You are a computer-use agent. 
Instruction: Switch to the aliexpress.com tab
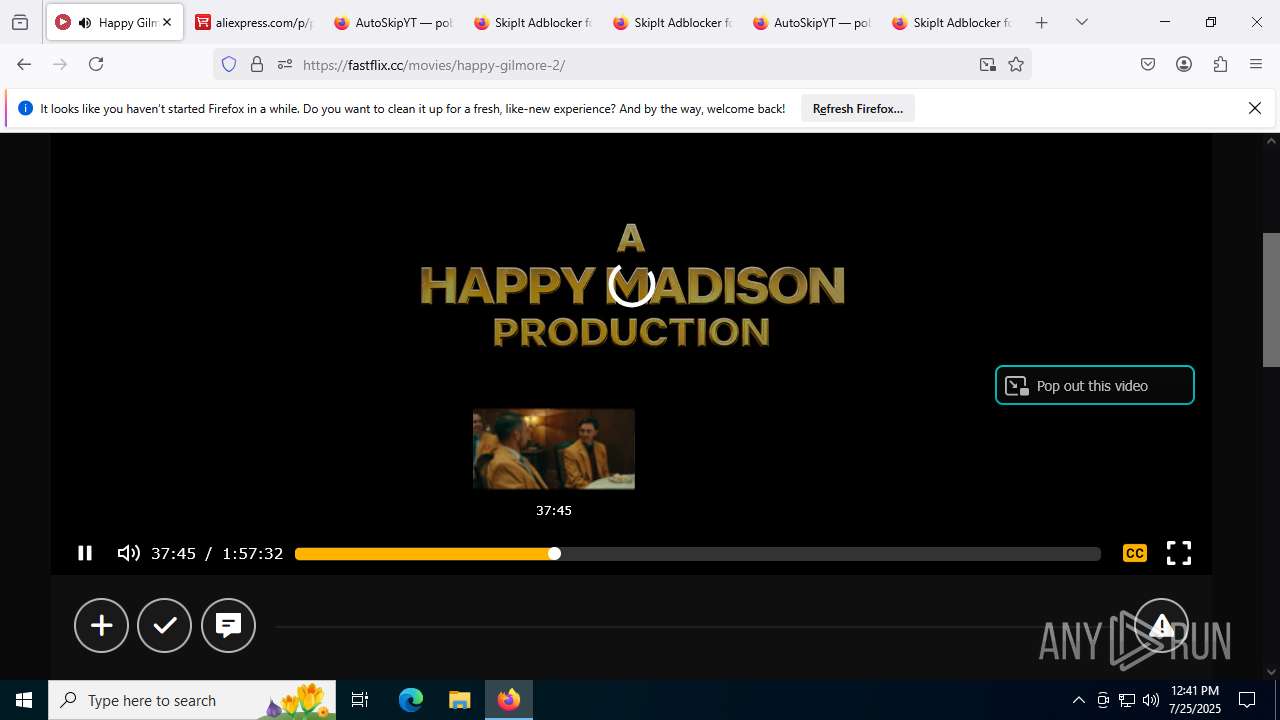coord(254,22)
